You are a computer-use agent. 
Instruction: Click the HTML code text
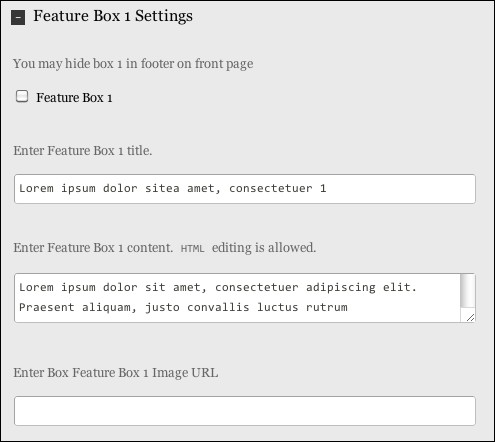(x=192, y=249)
